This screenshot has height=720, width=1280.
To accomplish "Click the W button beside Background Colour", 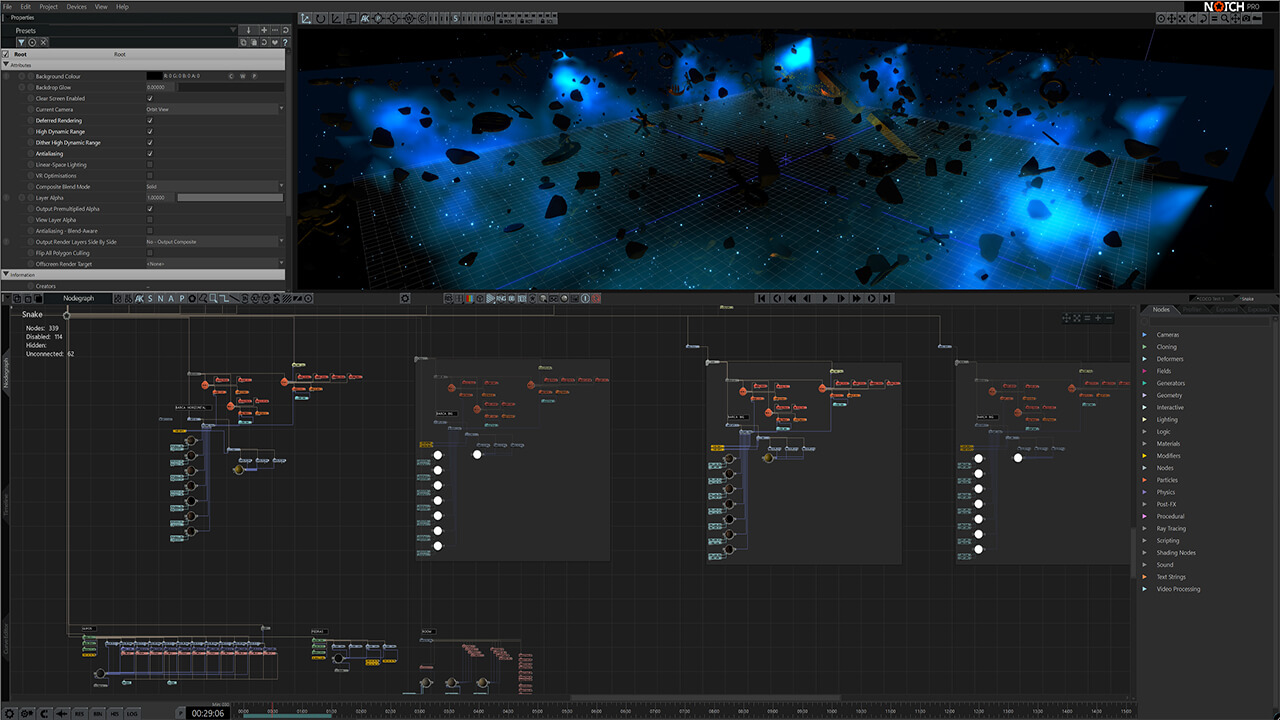I will [243, 76].
